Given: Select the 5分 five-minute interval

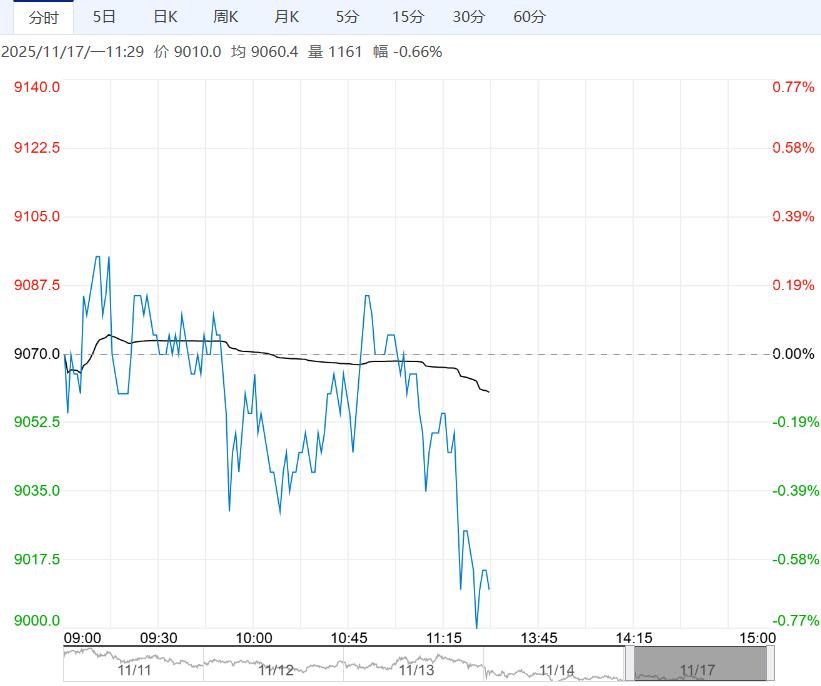Looking at the screenshot, I should coord(347,17).
